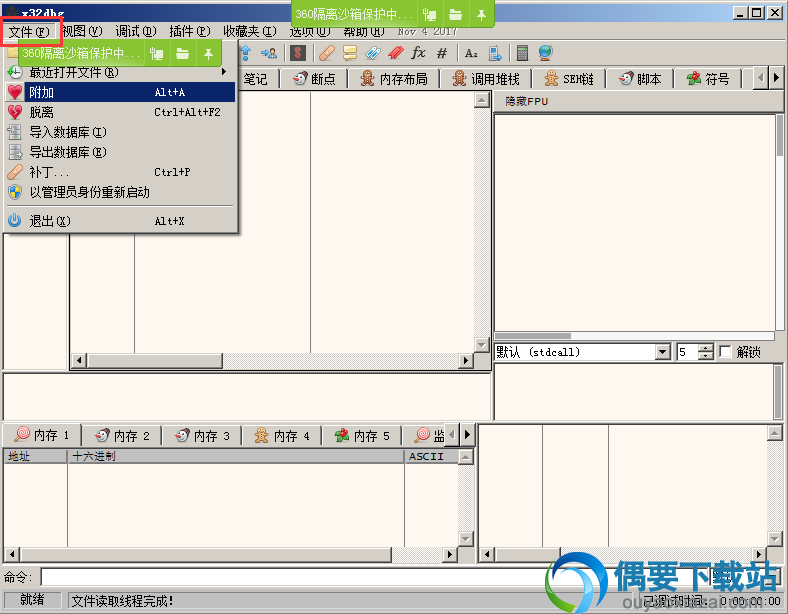788x614 pixels.
Task: Expand the 最近打开文件 submenu arrow
Action: click(x=224, y=72)
